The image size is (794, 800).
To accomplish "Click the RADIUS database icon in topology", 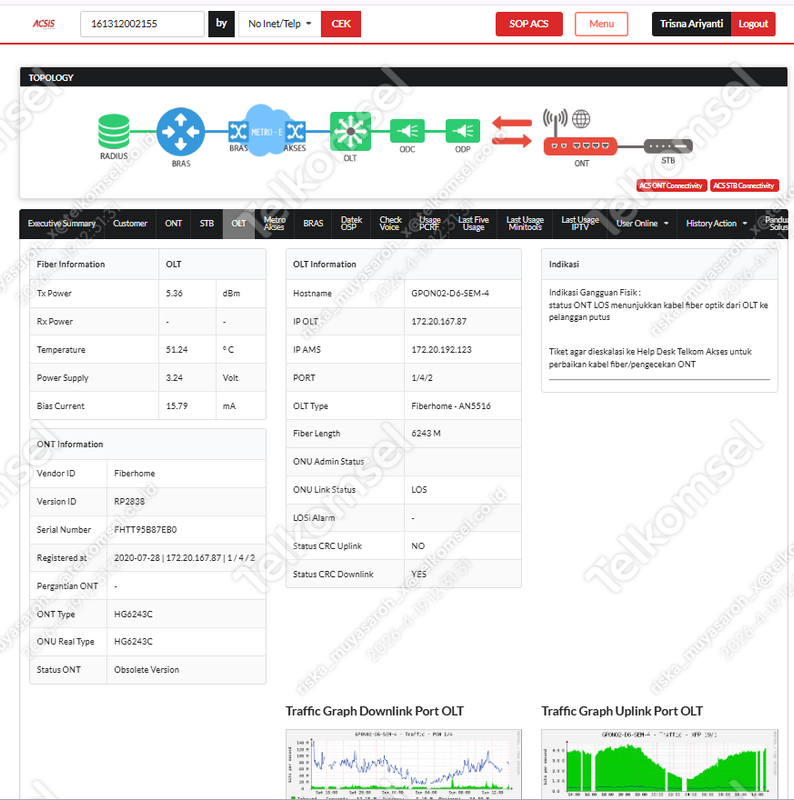I will coord(113,131).
